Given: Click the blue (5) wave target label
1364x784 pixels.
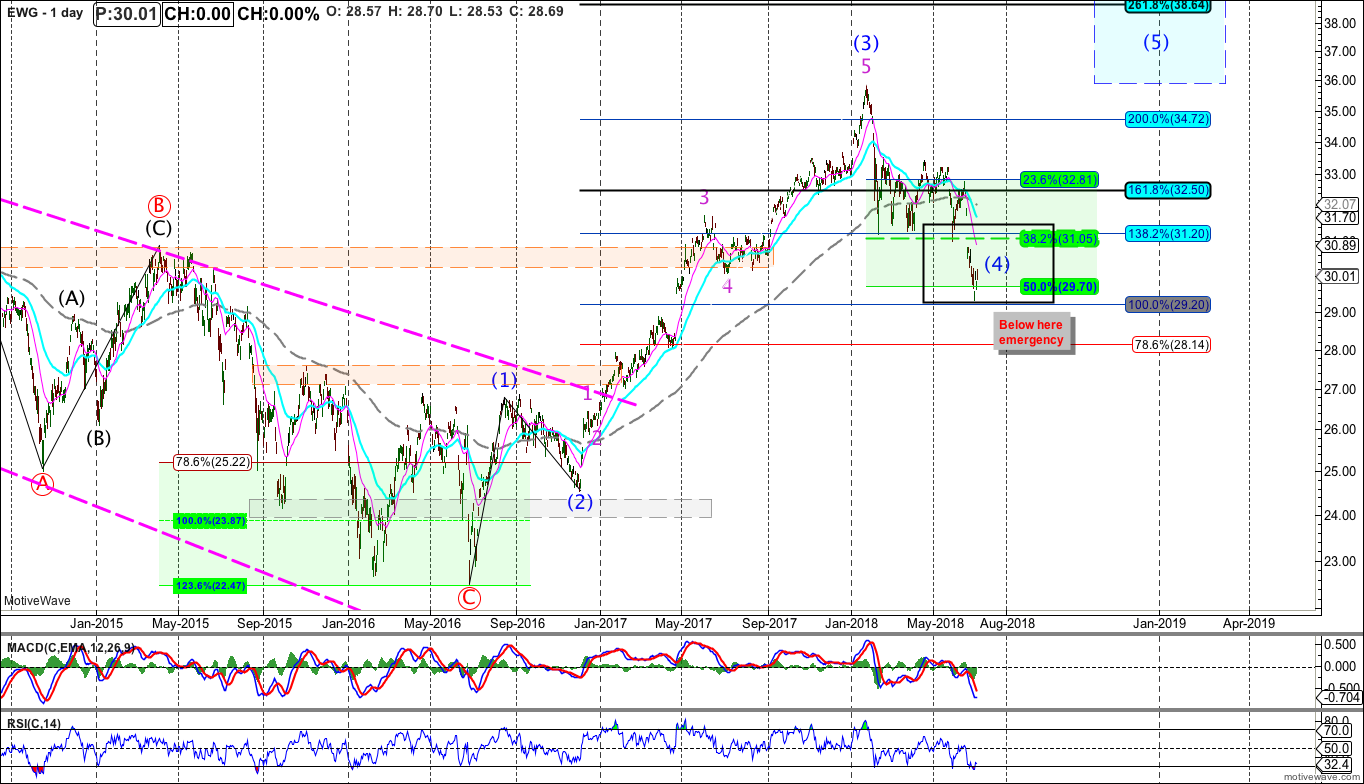Looking at the screenshot, I should pos(1157,43).
